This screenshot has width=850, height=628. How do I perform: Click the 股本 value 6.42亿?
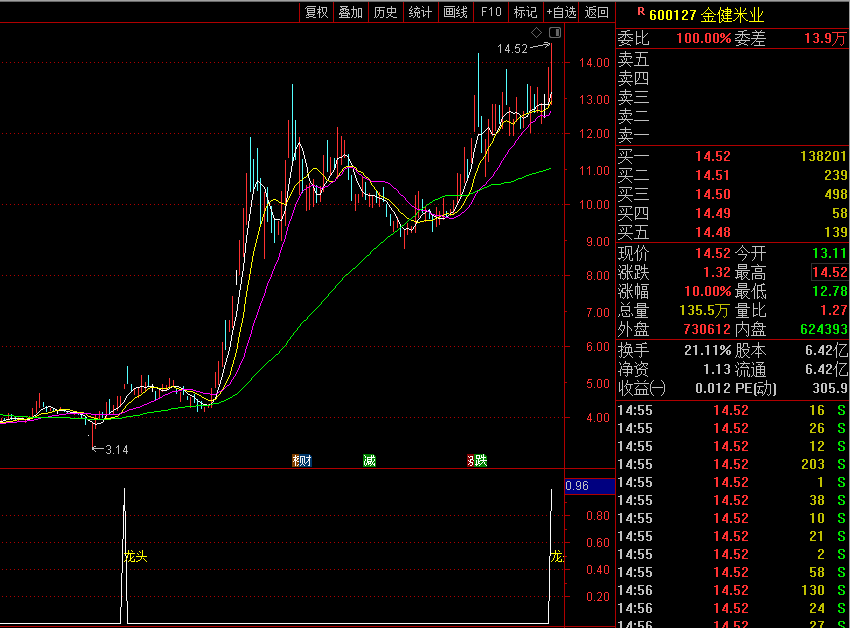826,350
